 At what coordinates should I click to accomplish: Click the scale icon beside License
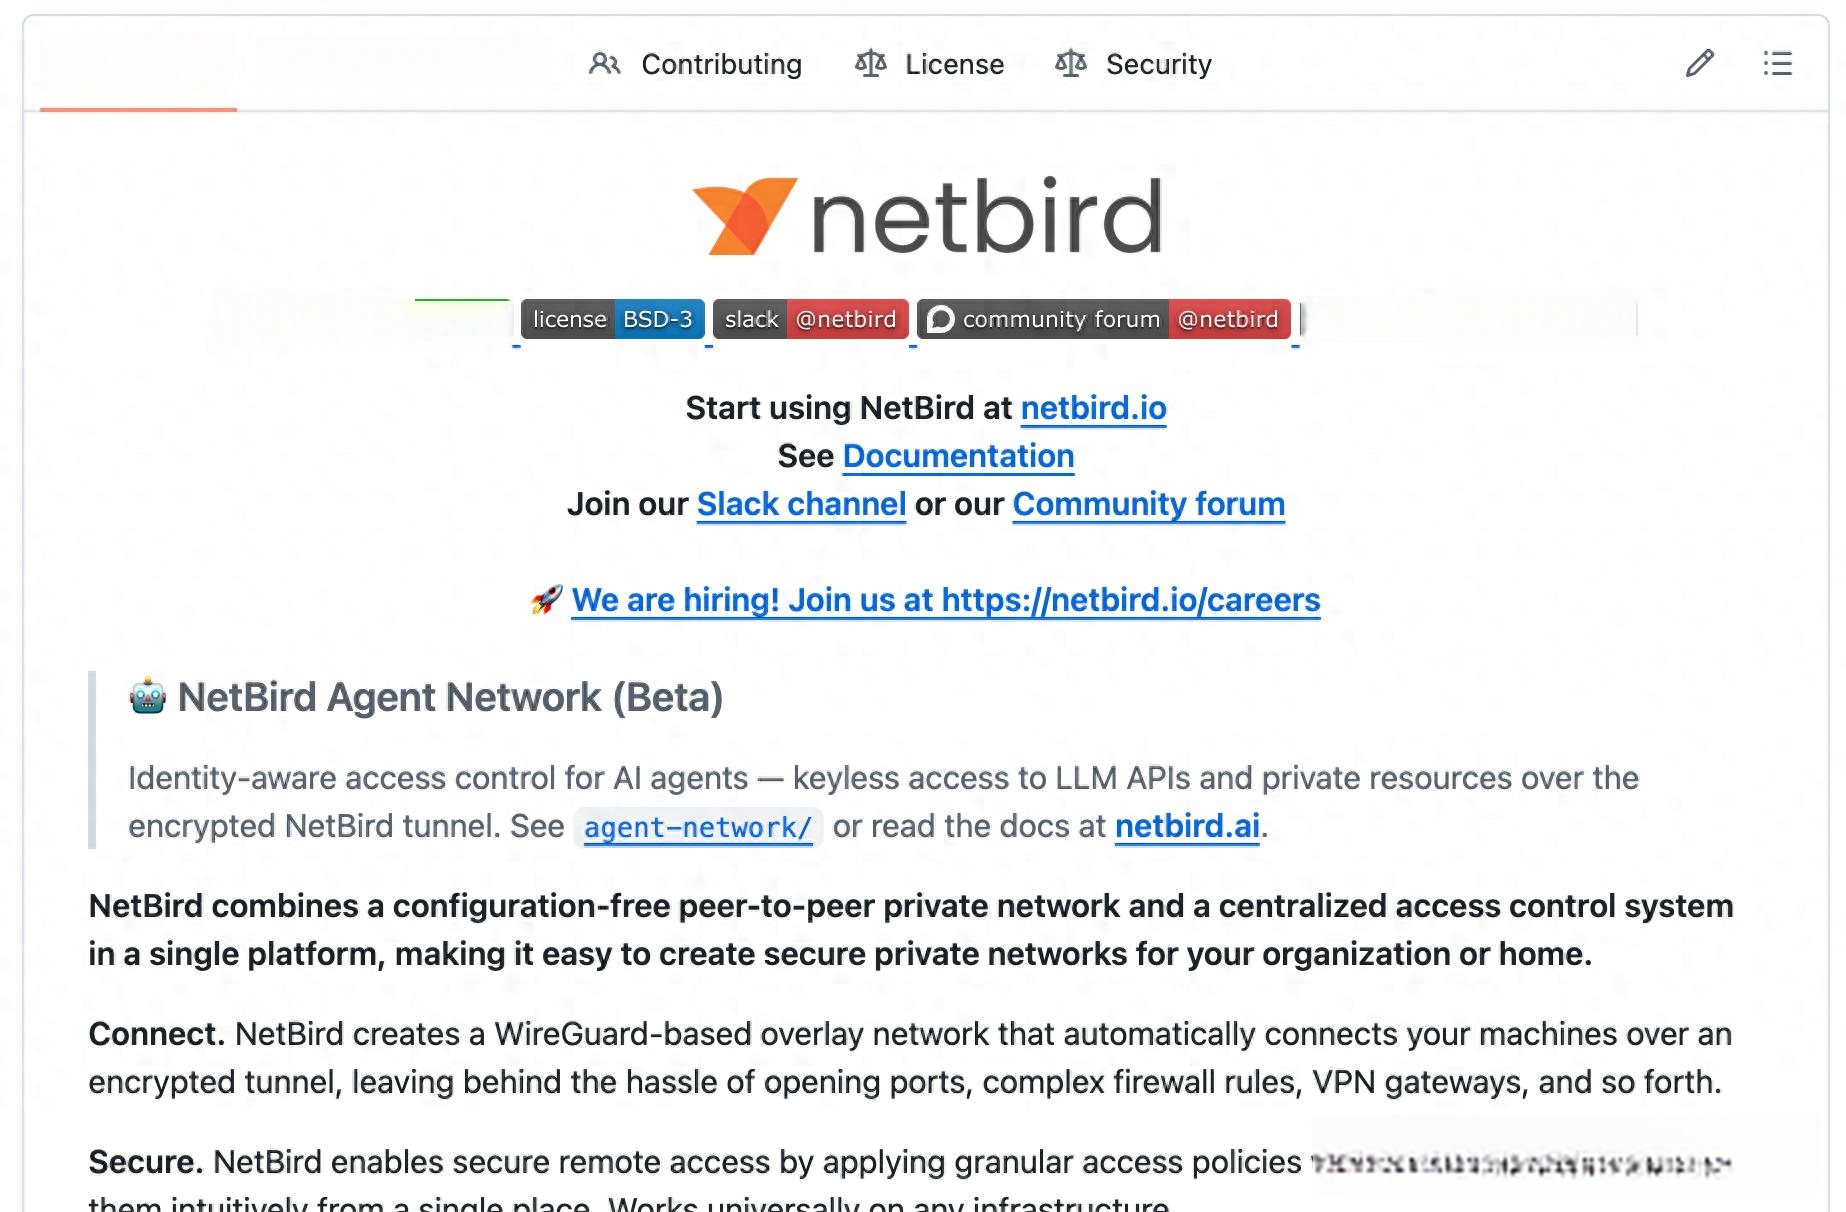coord(870,64)
